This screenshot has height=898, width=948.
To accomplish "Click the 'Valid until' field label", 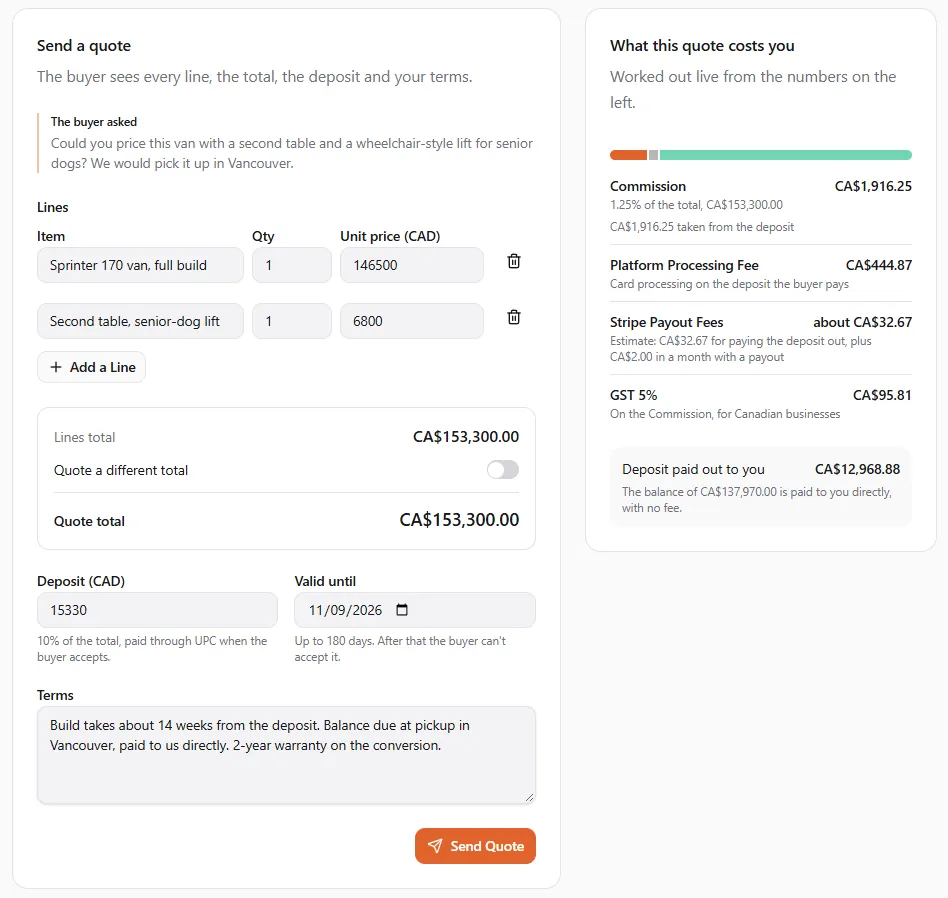I will click(x=325, y=581).
